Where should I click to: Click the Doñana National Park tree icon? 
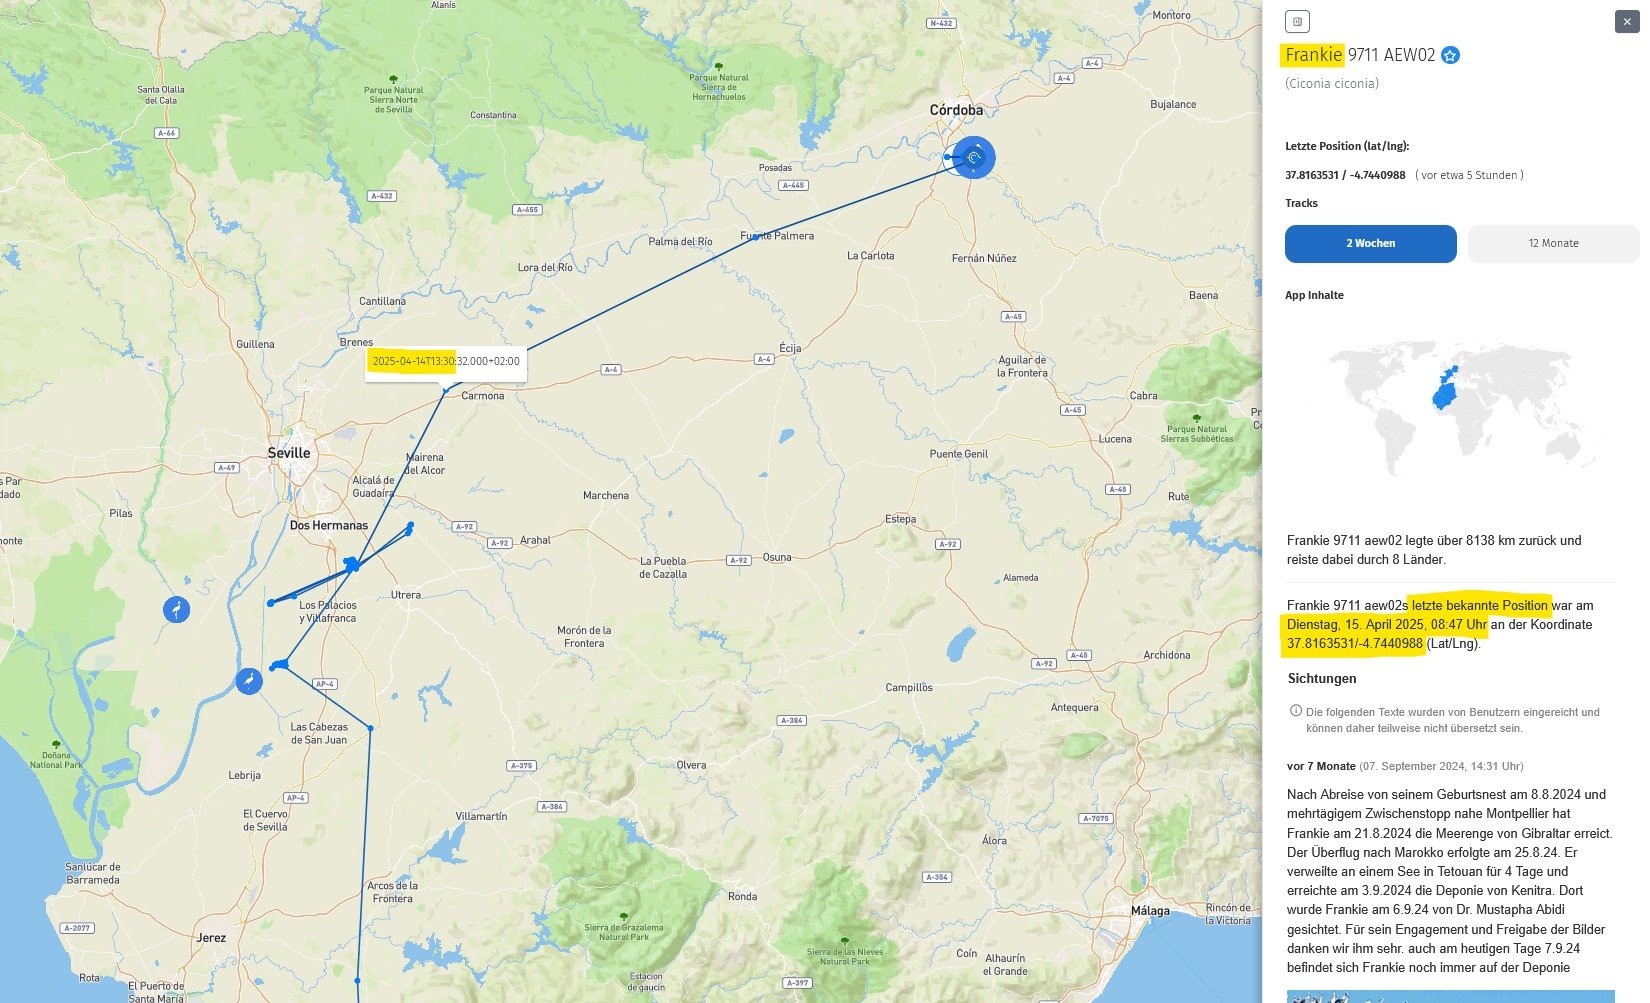(x=56, y=745)
